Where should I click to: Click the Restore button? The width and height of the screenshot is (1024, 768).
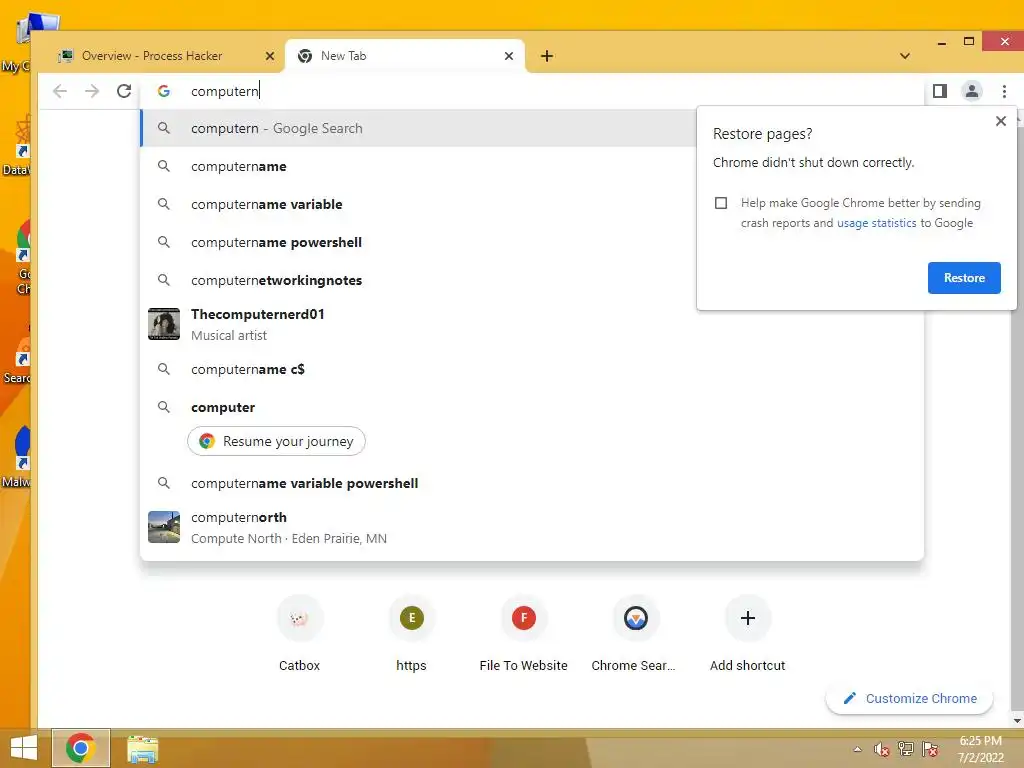[964, 278]
